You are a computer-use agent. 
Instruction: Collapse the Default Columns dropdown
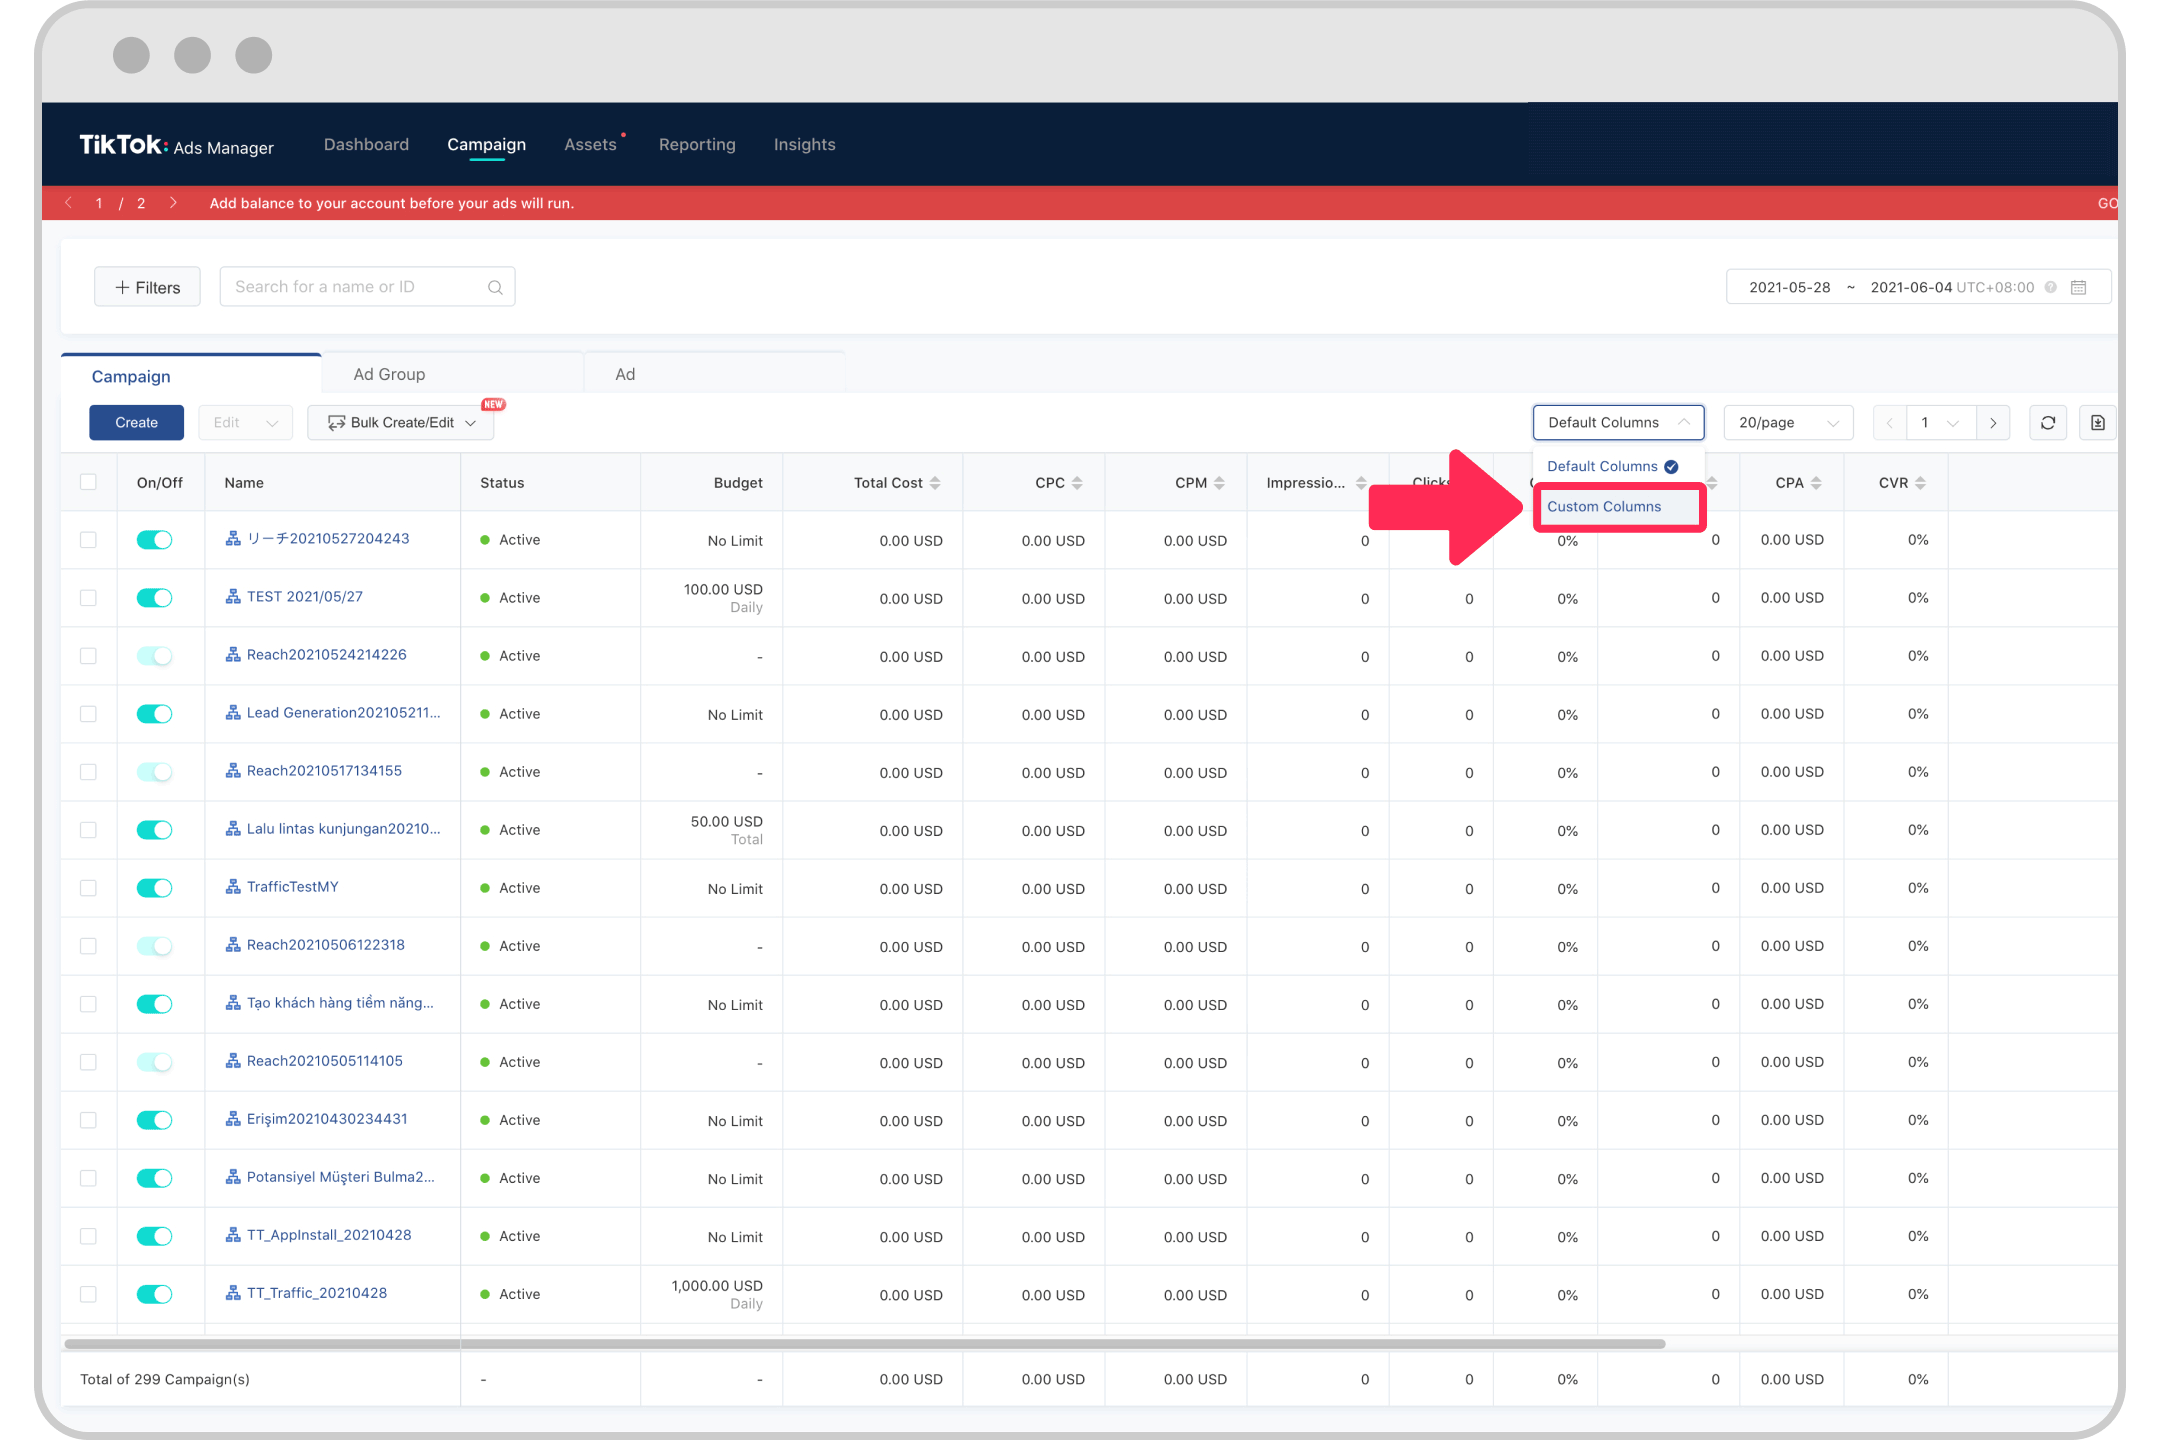click(1617, 422)
